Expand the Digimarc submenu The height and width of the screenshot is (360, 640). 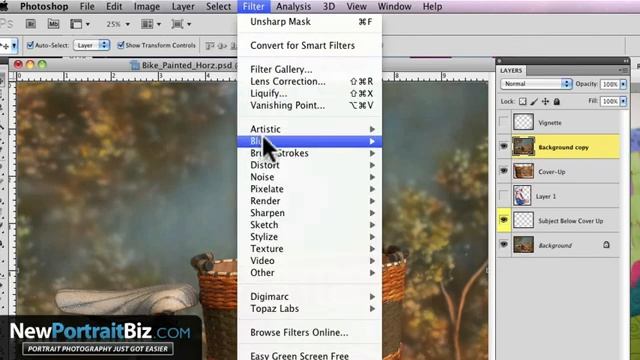pyautogui.click(x=309, y=296)
